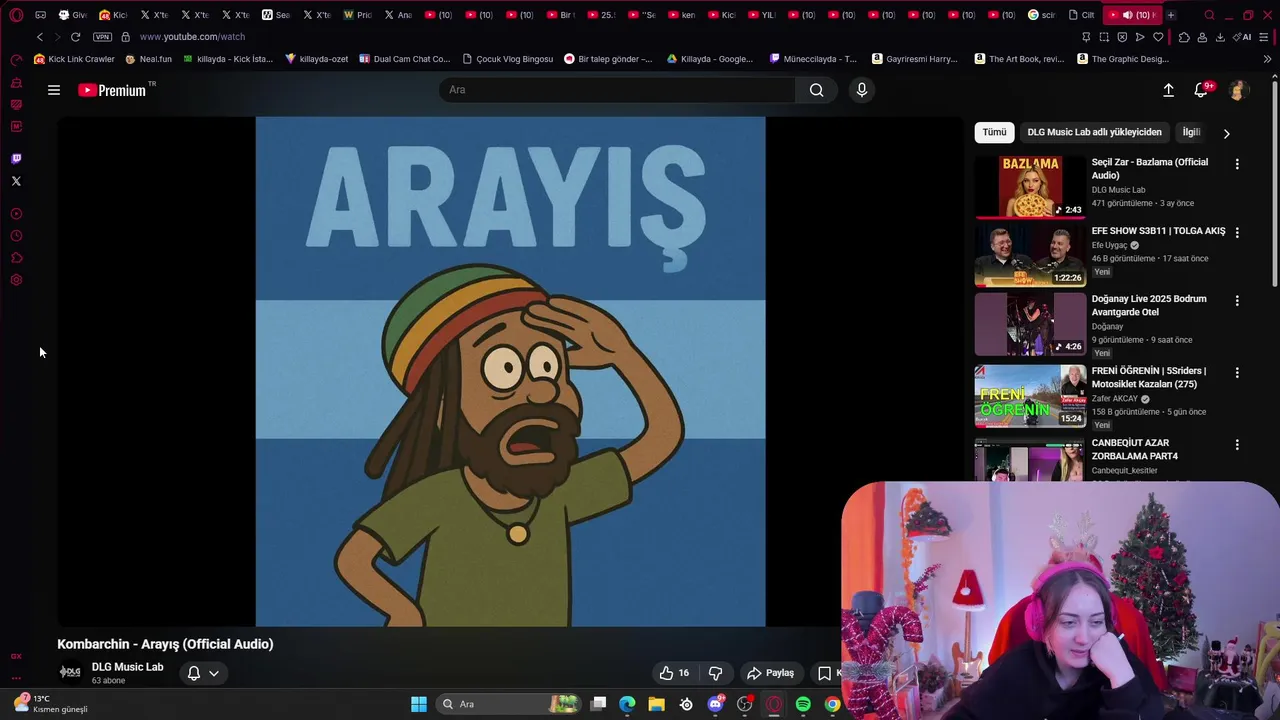The image size is (1280, 720).
Task: Add page to bookmarks heart icon
Action: click(1158, 37)
